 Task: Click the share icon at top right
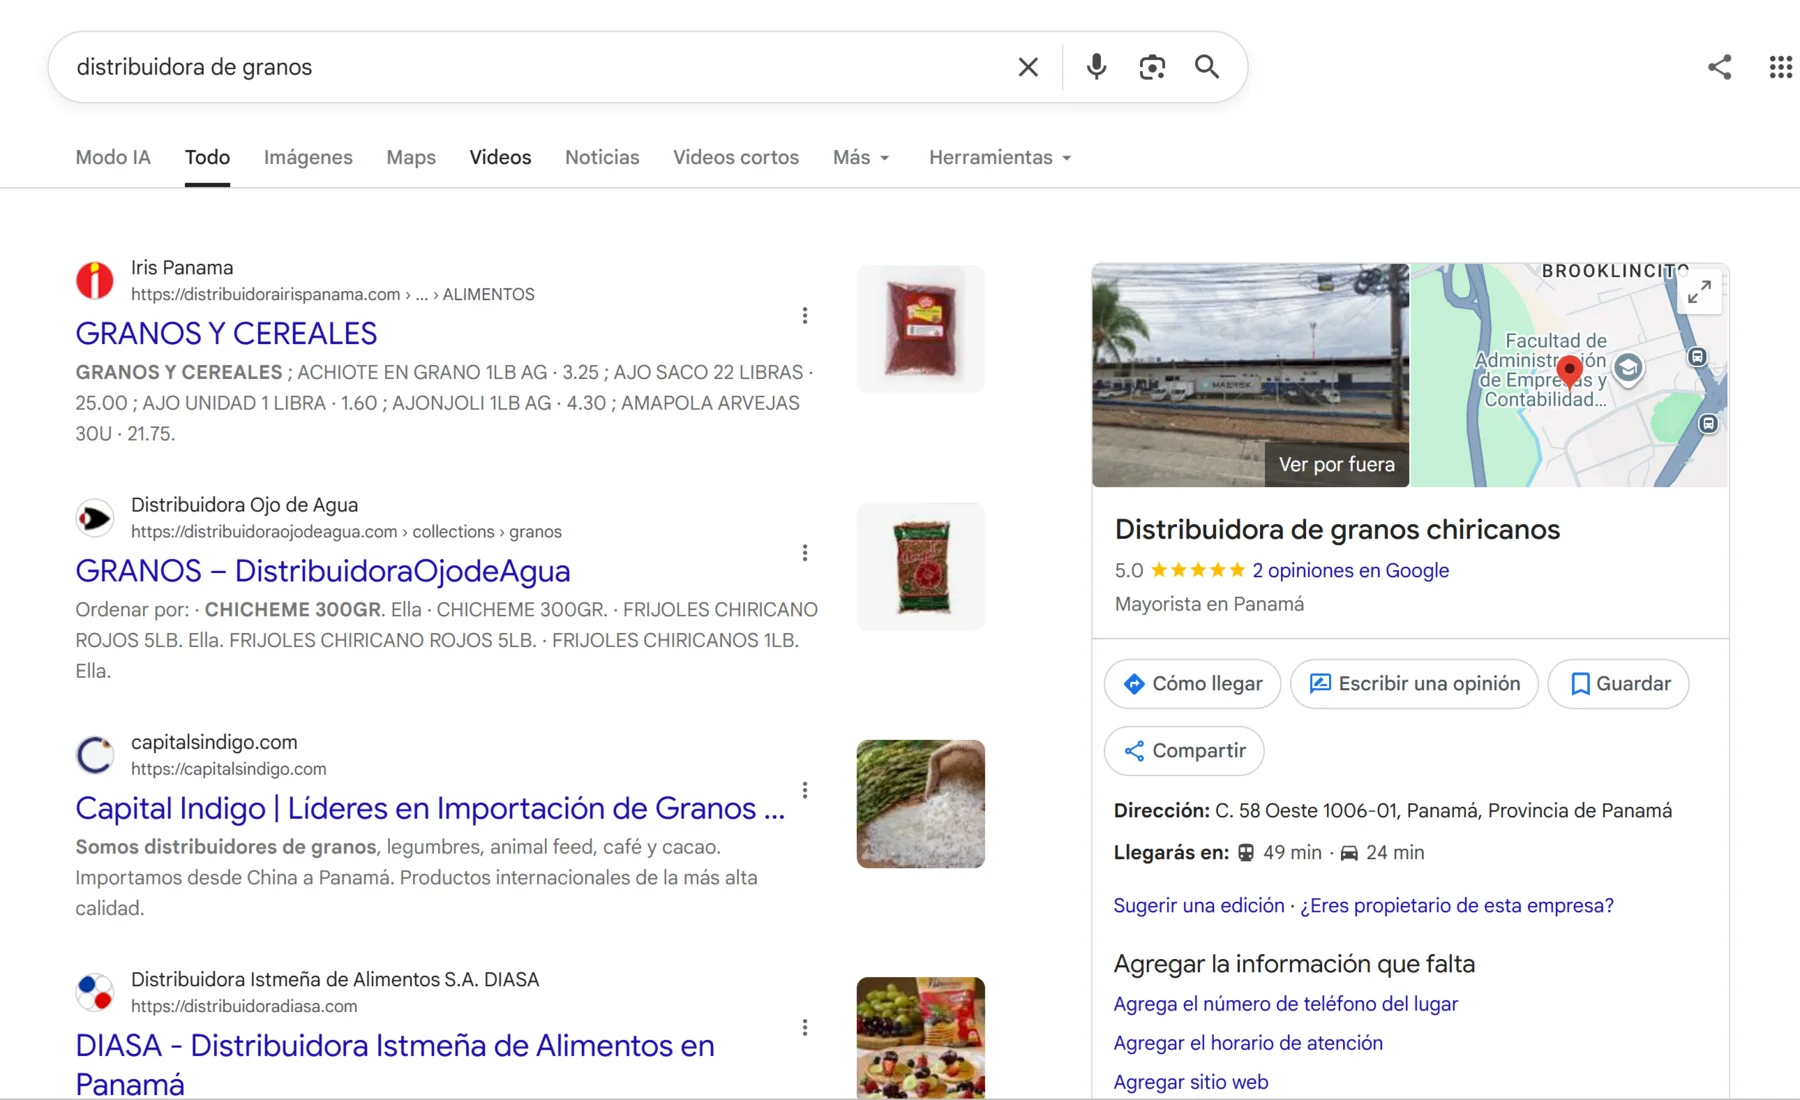pos(1719,67)
